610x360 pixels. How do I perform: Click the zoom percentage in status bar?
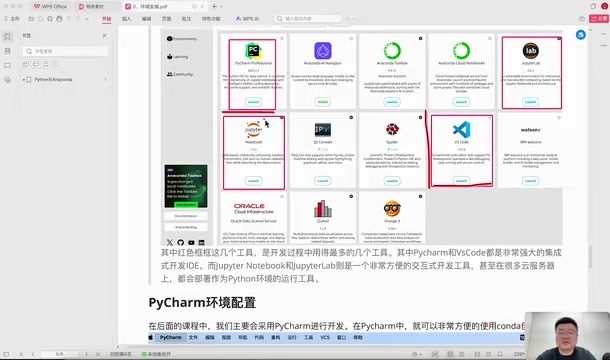click(519, 354)
